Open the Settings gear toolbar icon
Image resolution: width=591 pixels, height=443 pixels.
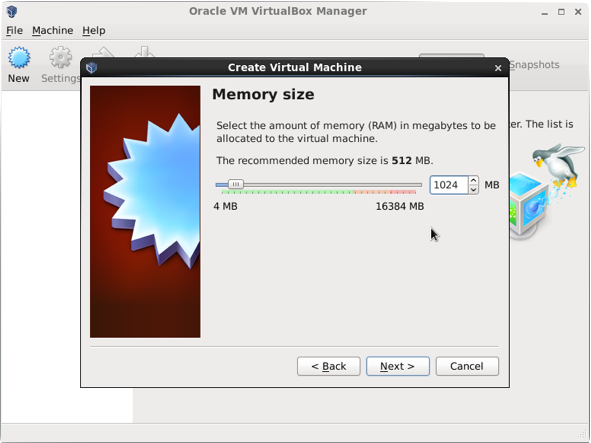61,58
